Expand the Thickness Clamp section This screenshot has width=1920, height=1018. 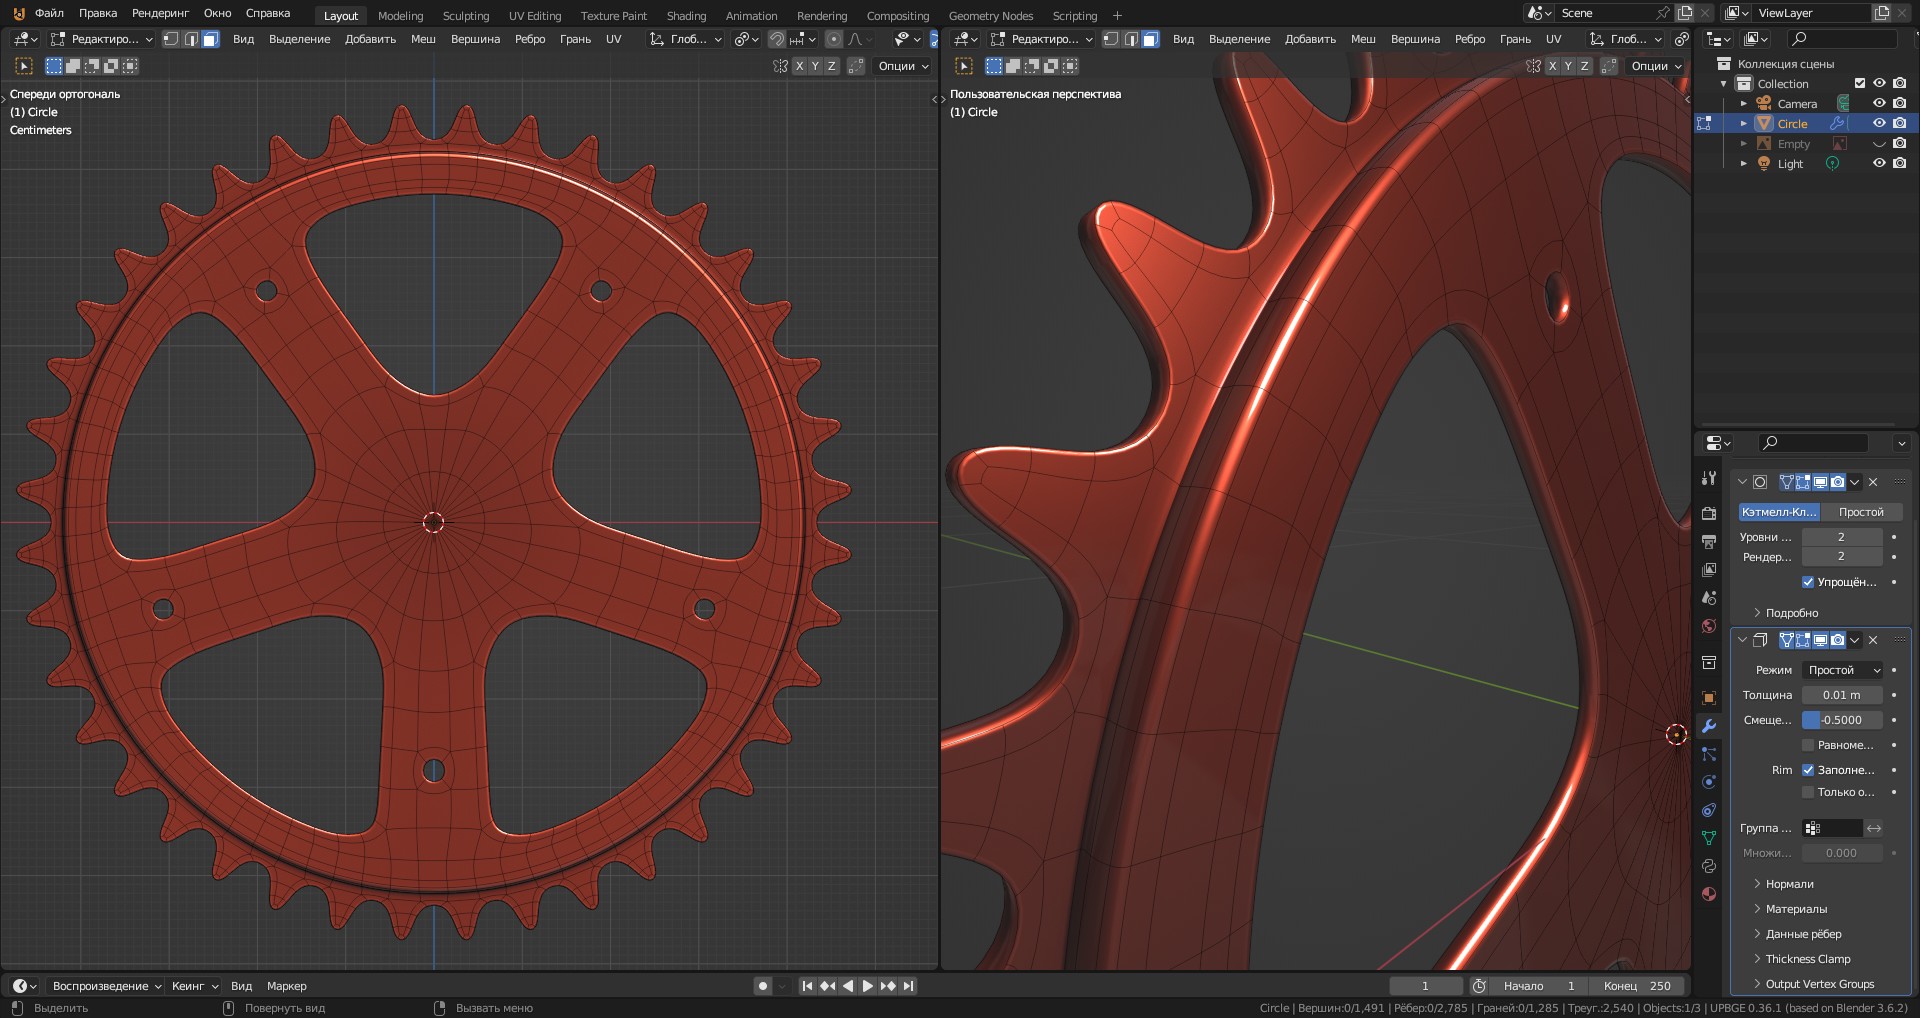click(1807, 959)
